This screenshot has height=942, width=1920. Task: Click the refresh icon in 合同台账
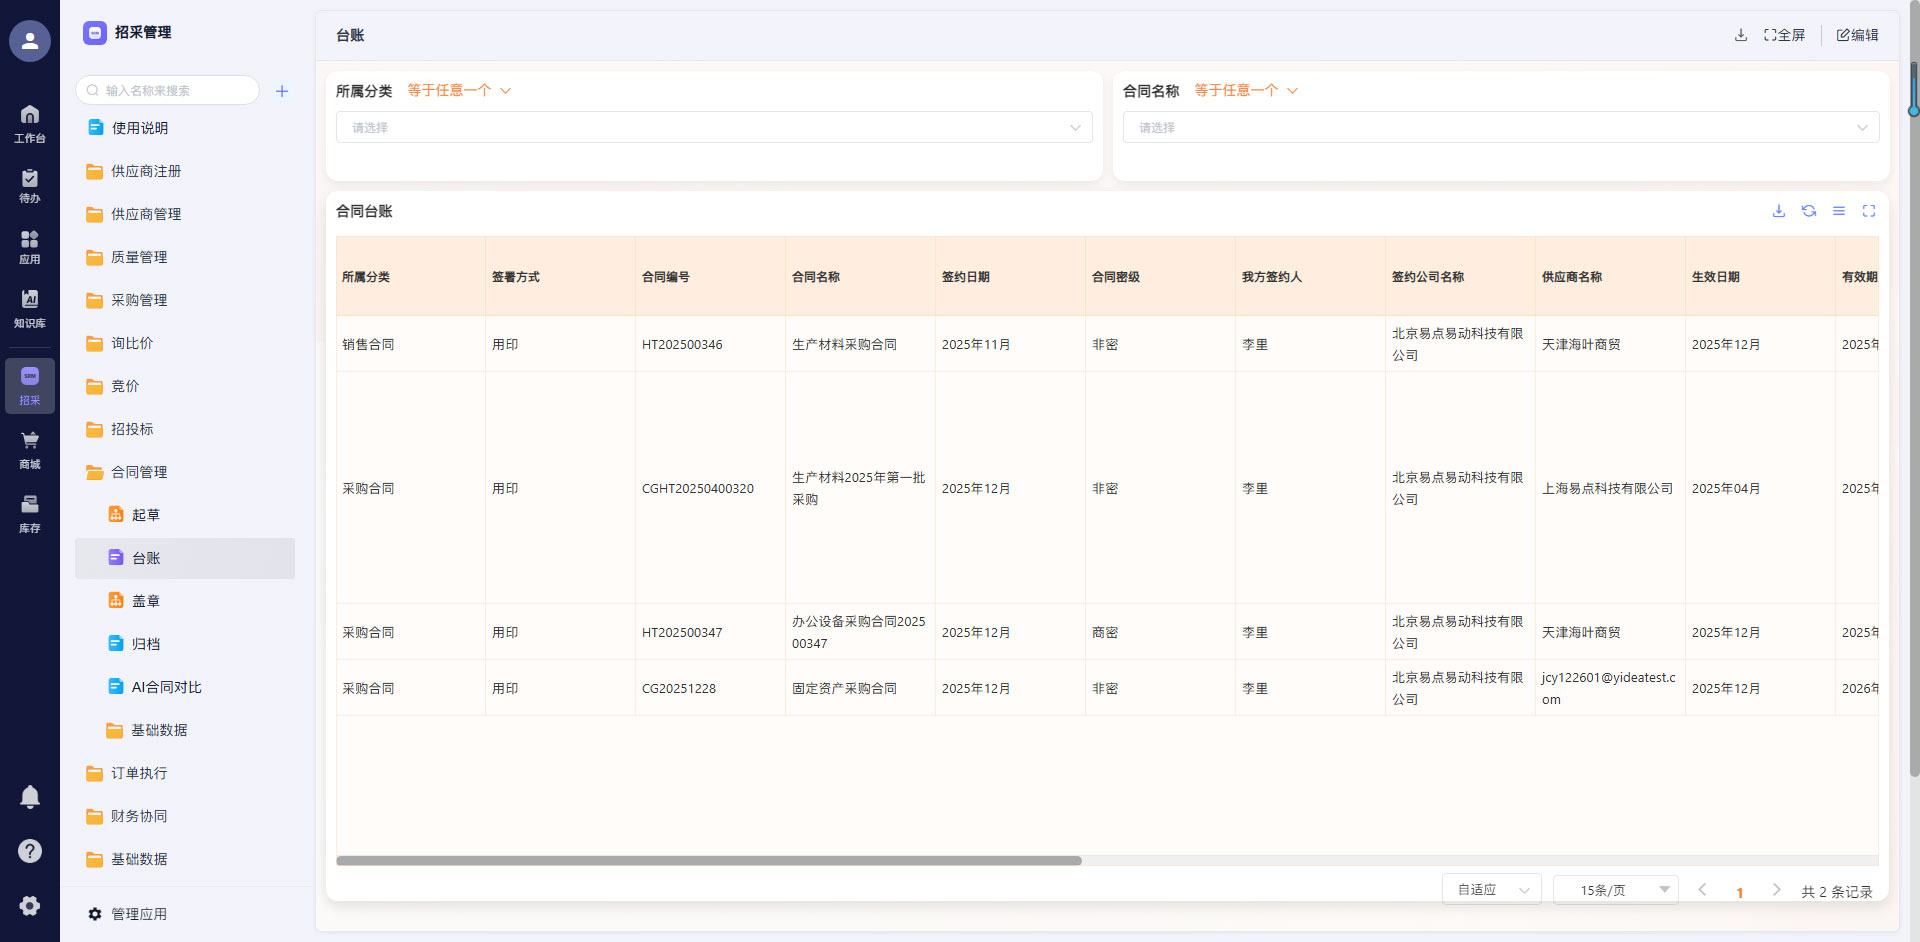[x=1809, y=211]
